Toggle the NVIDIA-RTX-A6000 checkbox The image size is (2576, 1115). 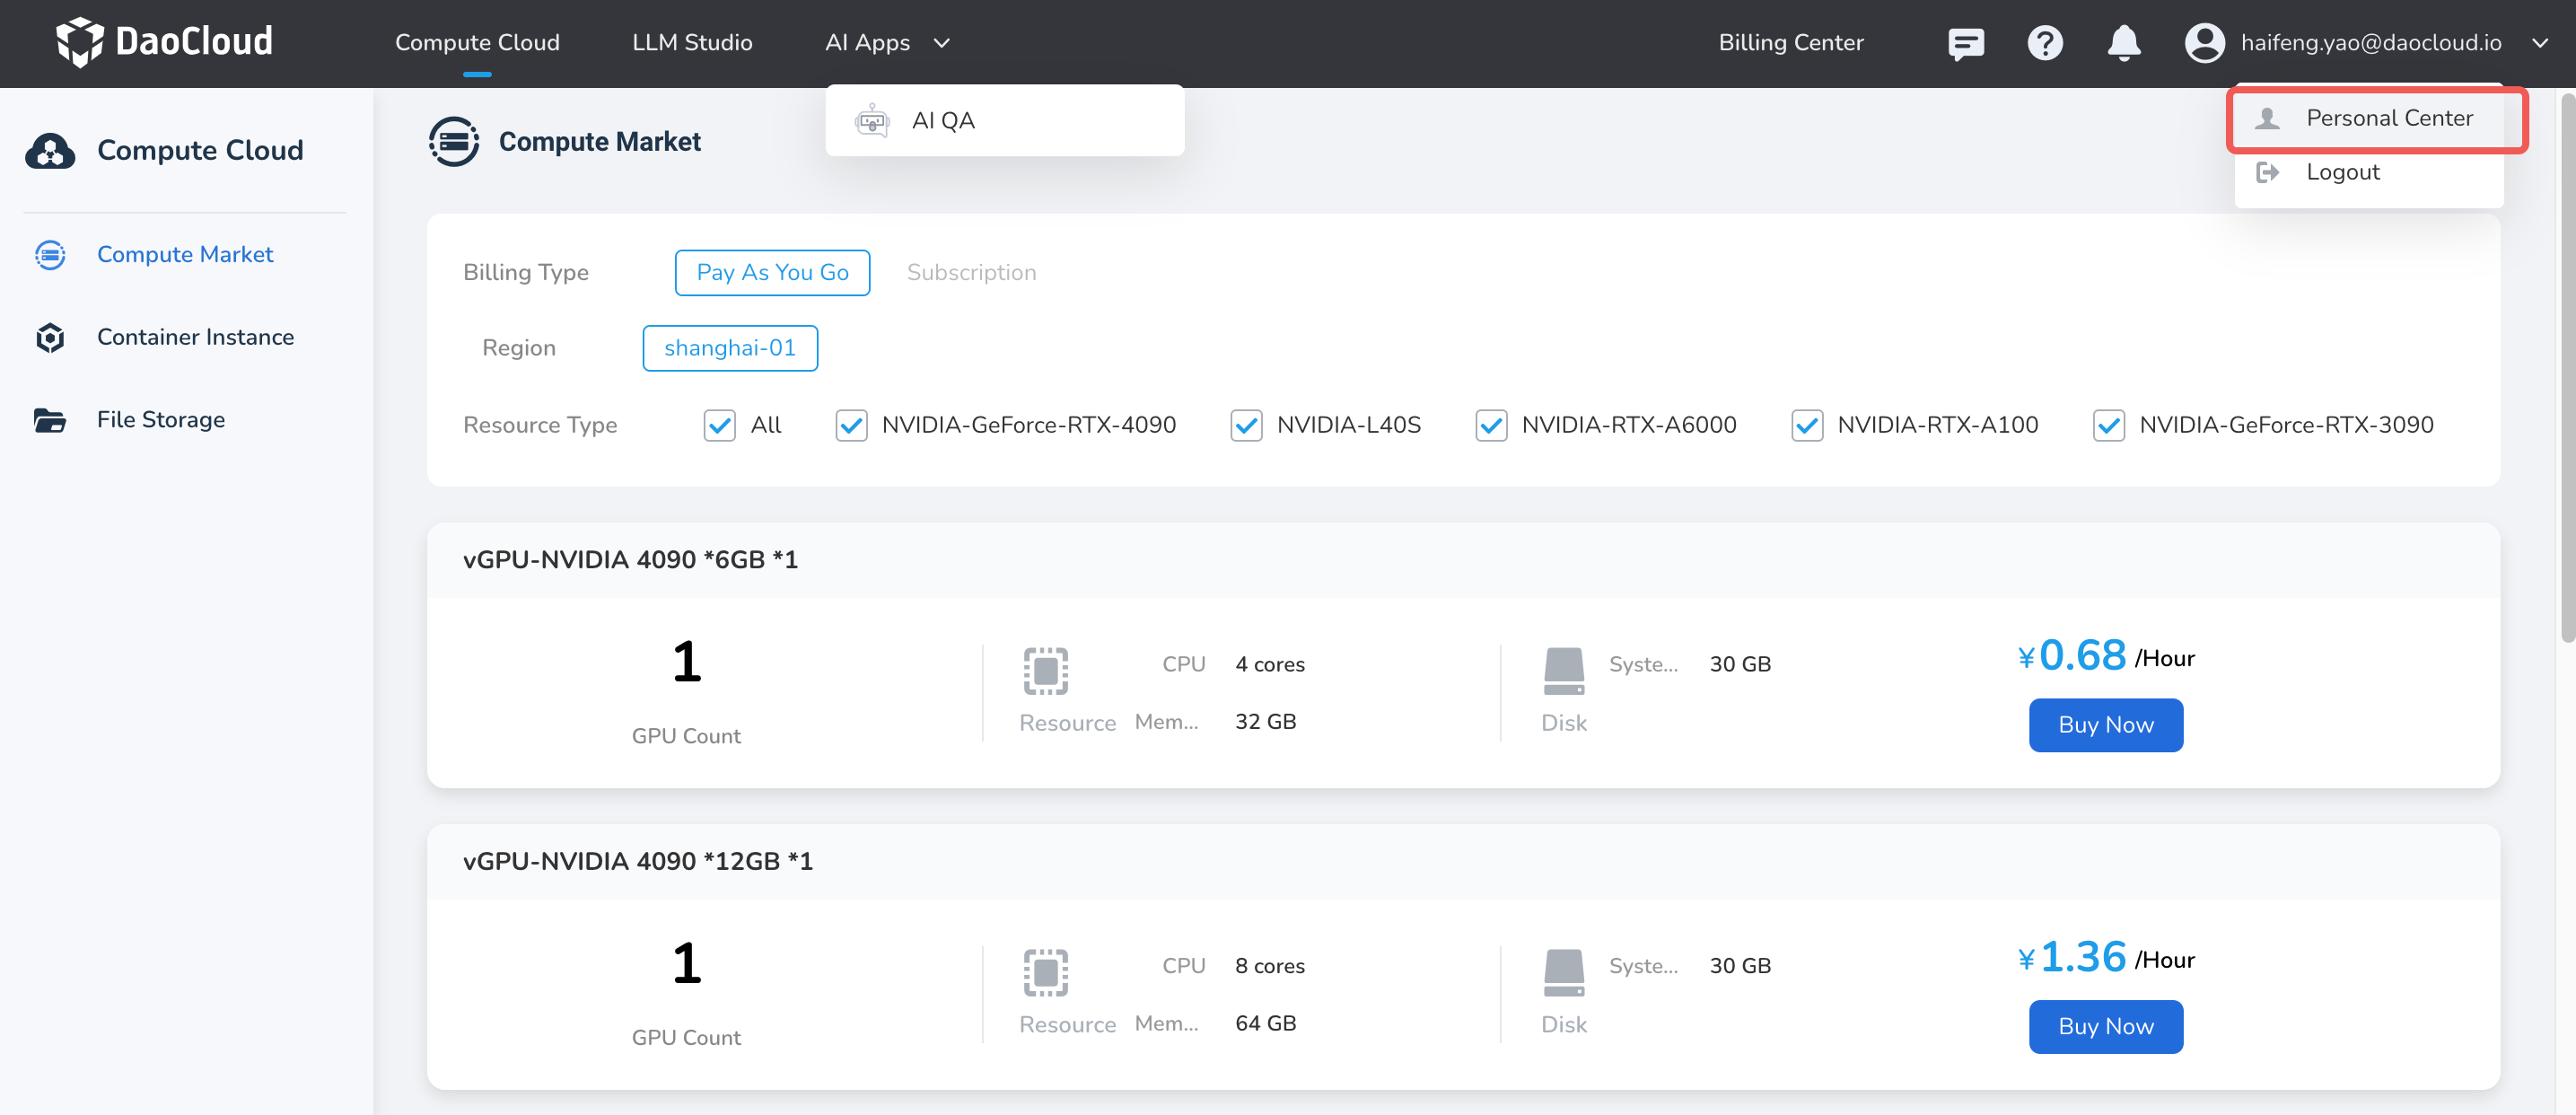[x=1490, y=425]
